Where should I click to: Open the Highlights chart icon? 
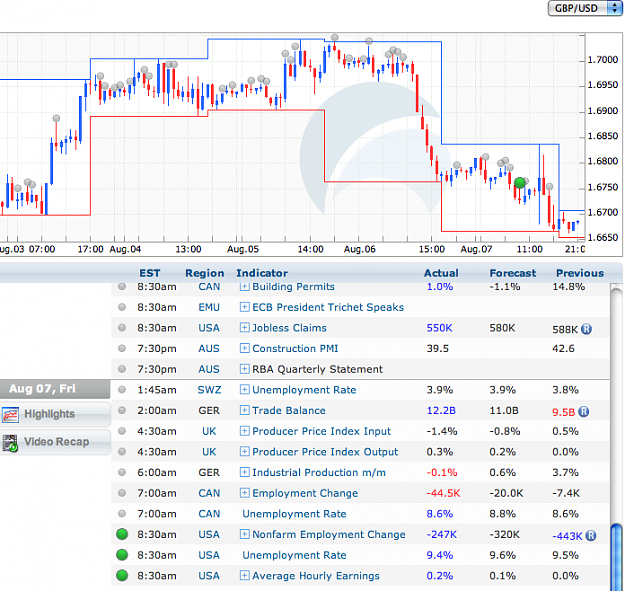click(x=10, y=414)
